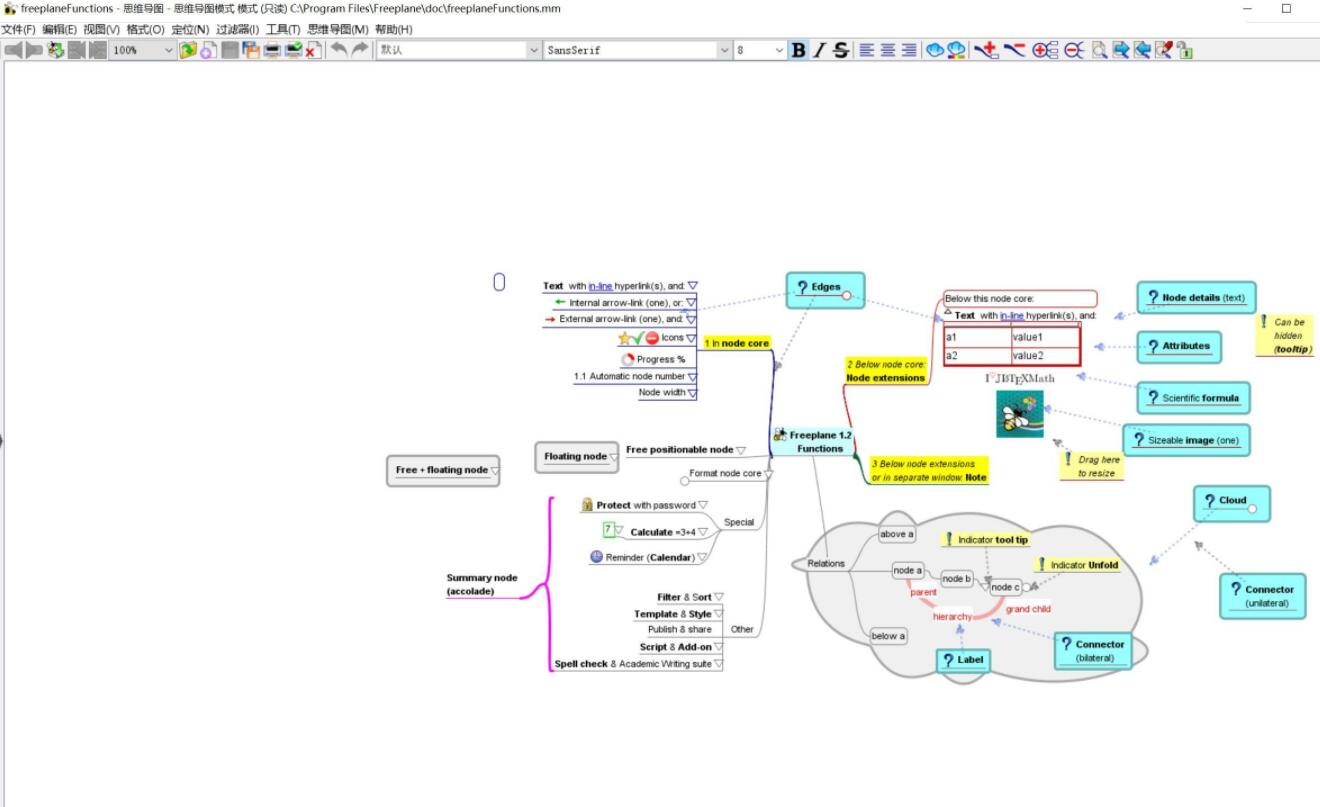This screenshot has width=1320, height=807.
Task: Print the map using printer icon
Action: pos(271,50)
